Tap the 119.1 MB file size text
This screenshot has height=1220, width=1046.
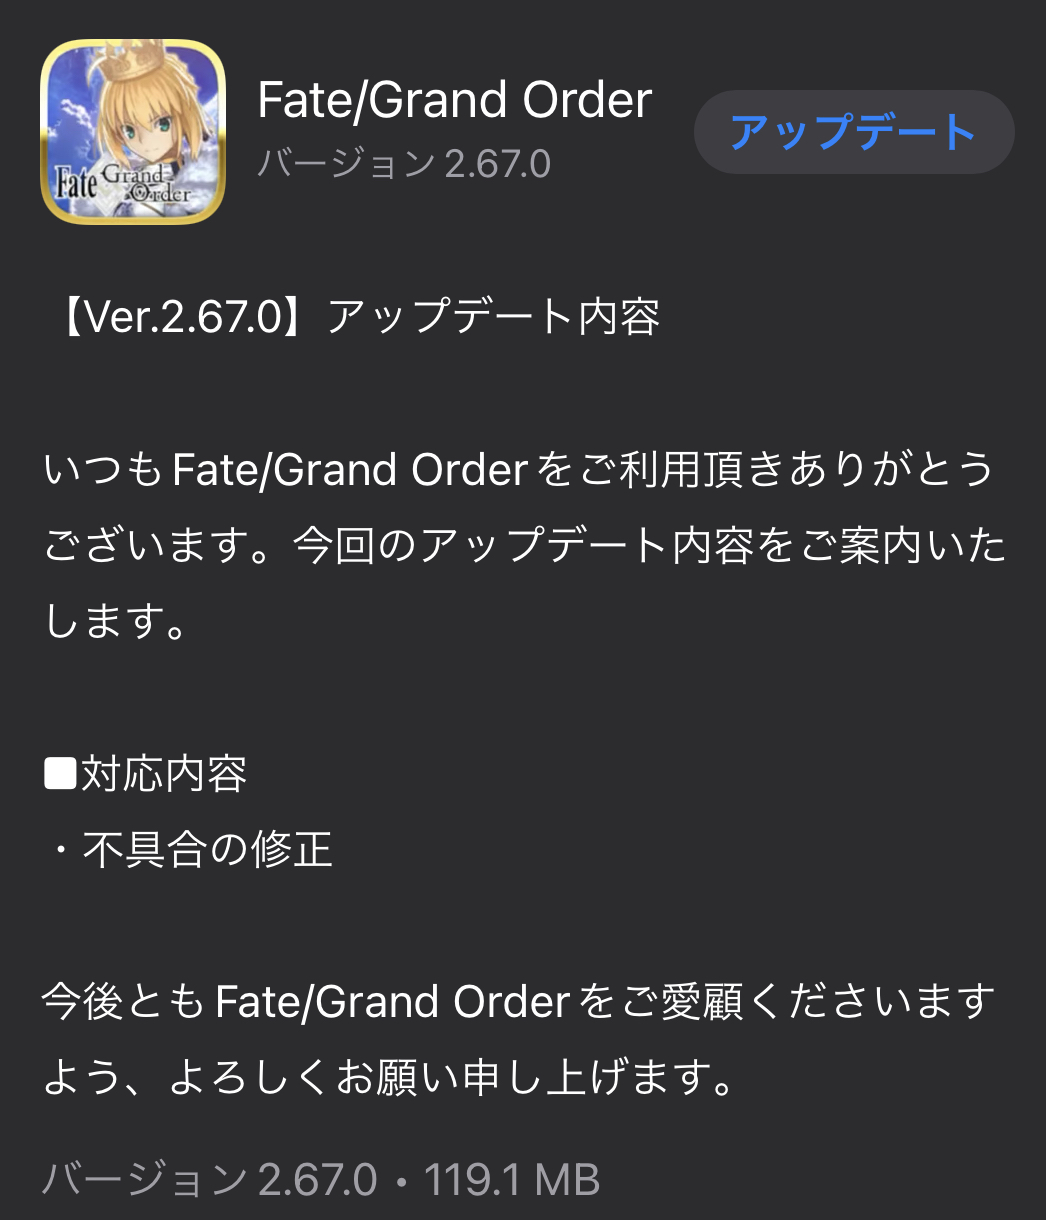click(512, 1180)
